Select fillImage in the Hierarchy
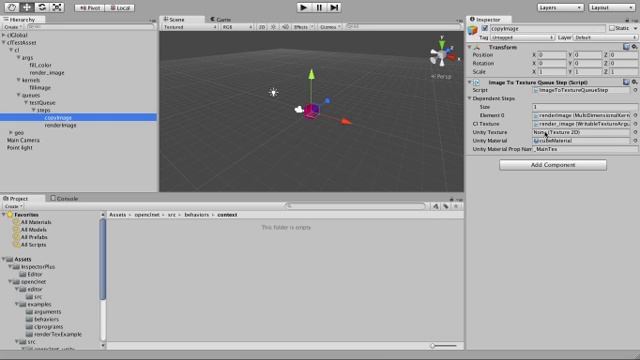Screen dimensions: 640x360 [x=40, y=88]
